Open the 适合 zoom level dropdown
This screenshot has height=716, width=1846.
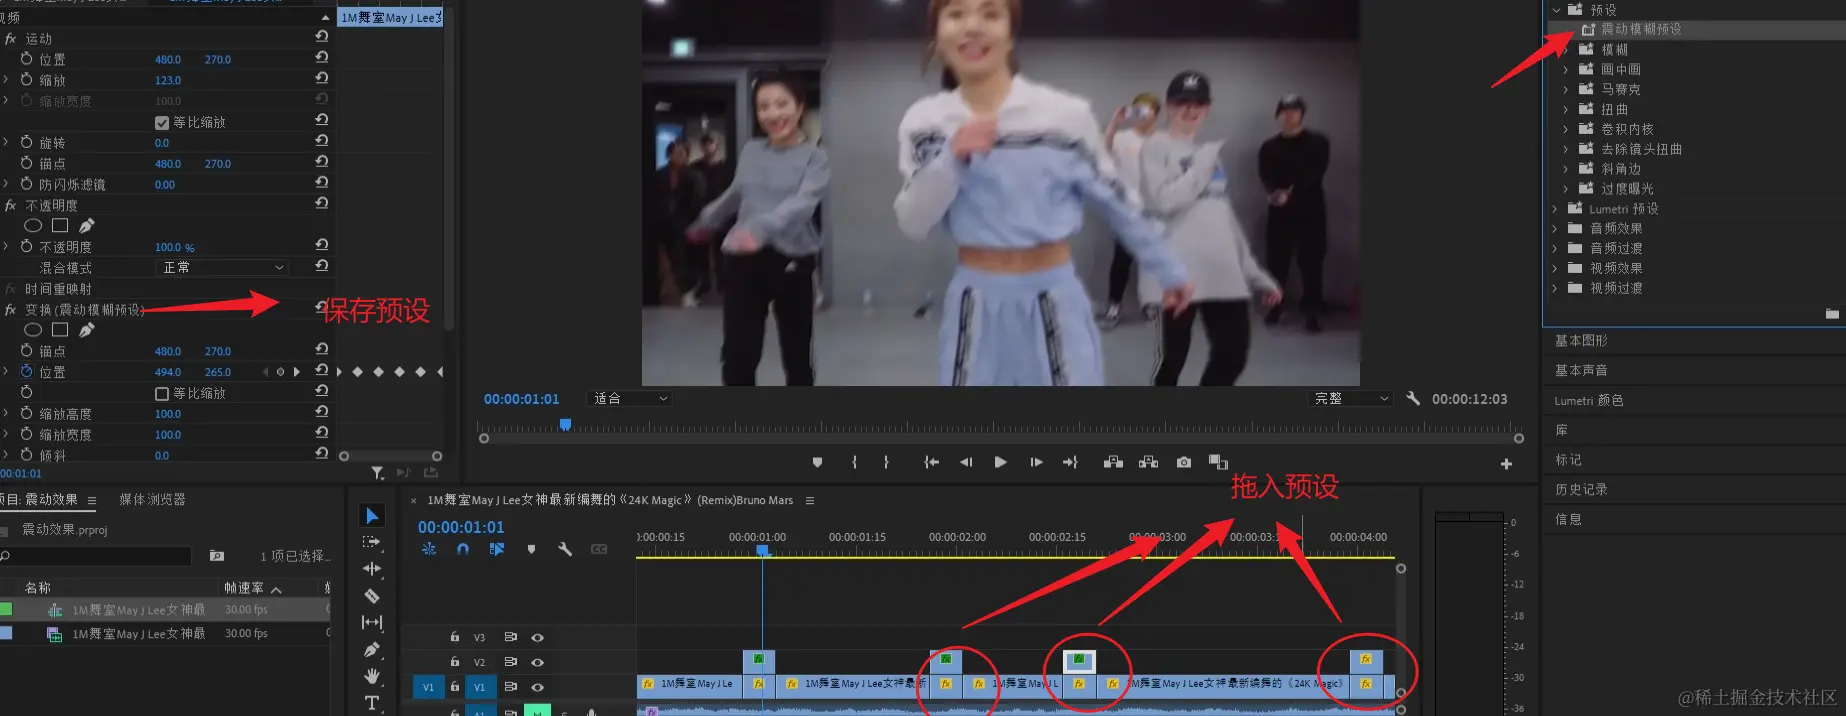629,398
